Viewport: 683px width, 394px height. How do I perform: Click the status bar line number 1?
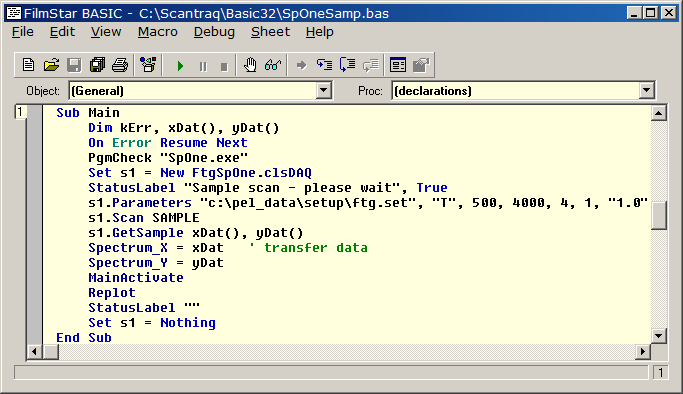click(660, 373)
